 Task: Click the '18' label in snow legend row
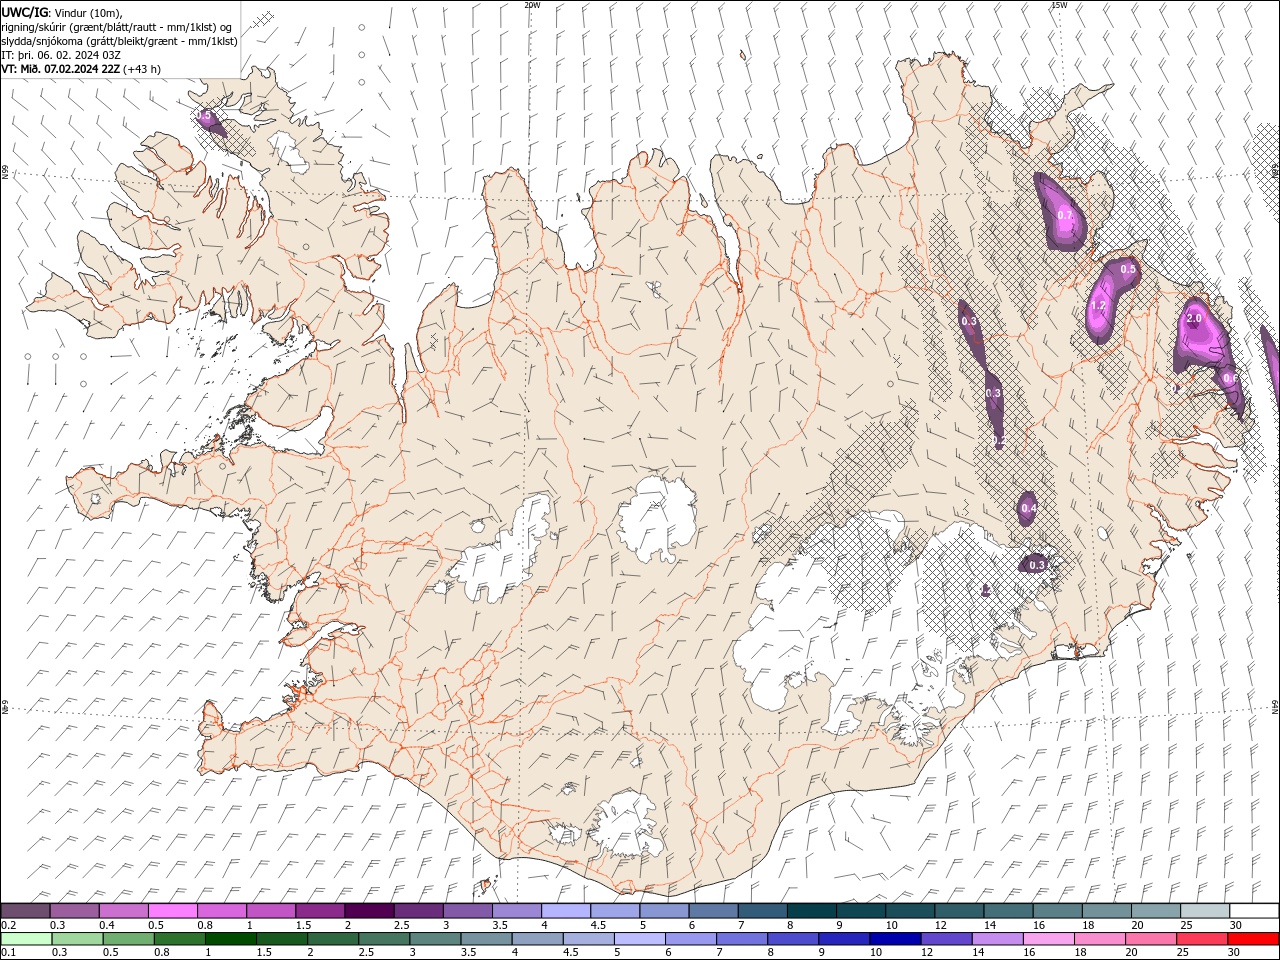[1088, 925]
